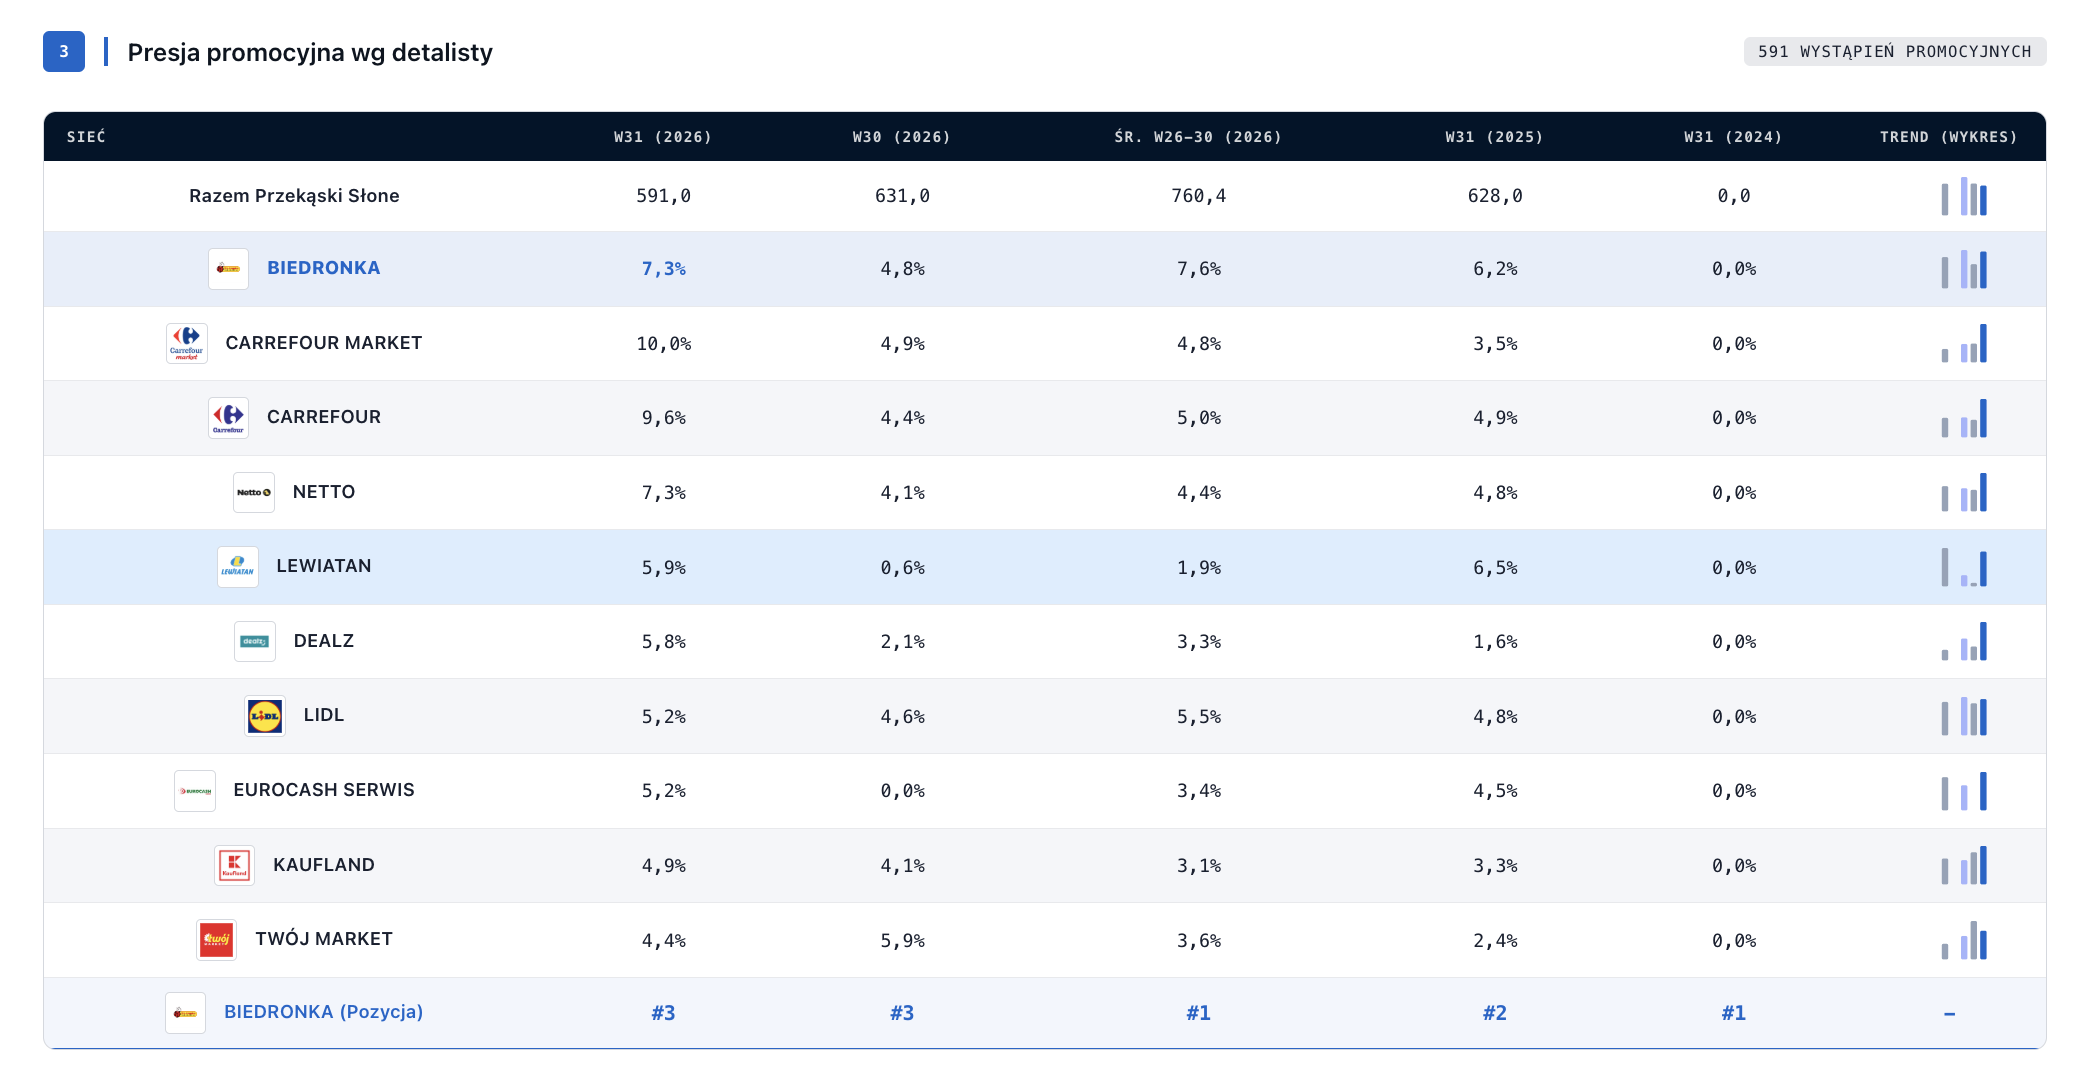Click the TREND (WYKRES) column header
The image size is (2078, 1078).
(1949, 137)
